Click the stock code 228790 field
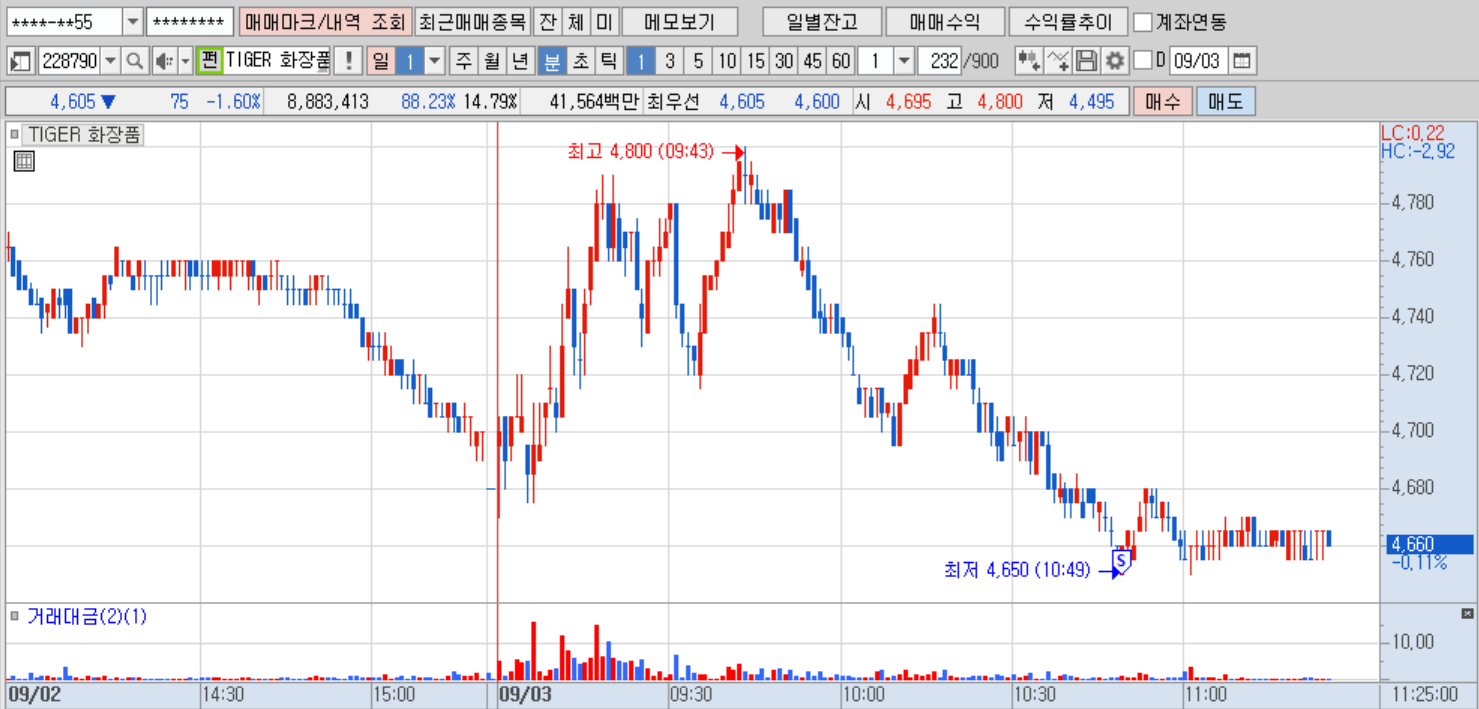This screenshot has width=1479, height=709. [x=69, y=61]
